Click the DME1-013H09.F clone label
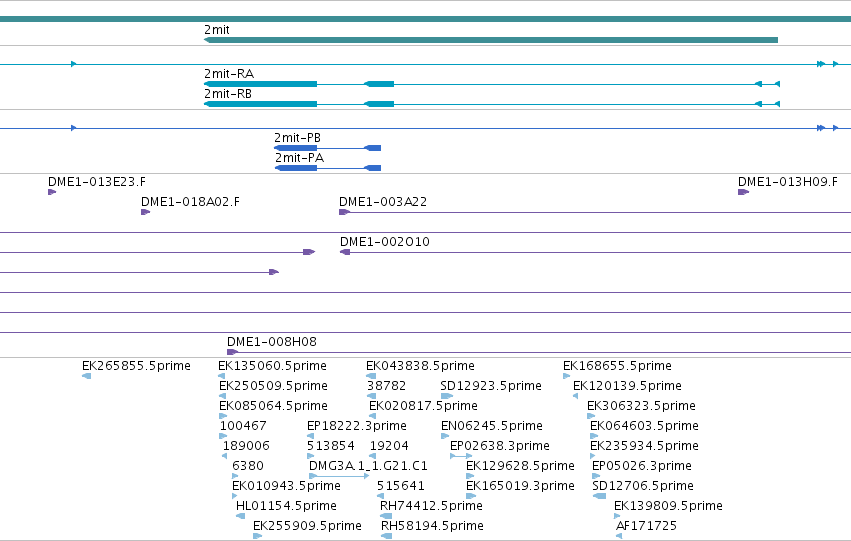The image size is (851, 541). tap(788, 182)
